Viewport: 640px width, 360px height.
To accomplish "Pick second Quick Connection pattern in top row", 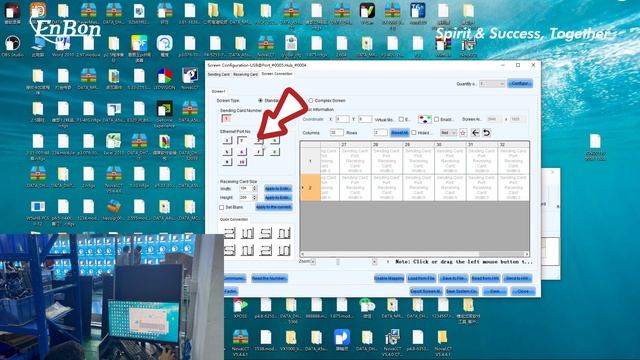I will pos(247,233).
